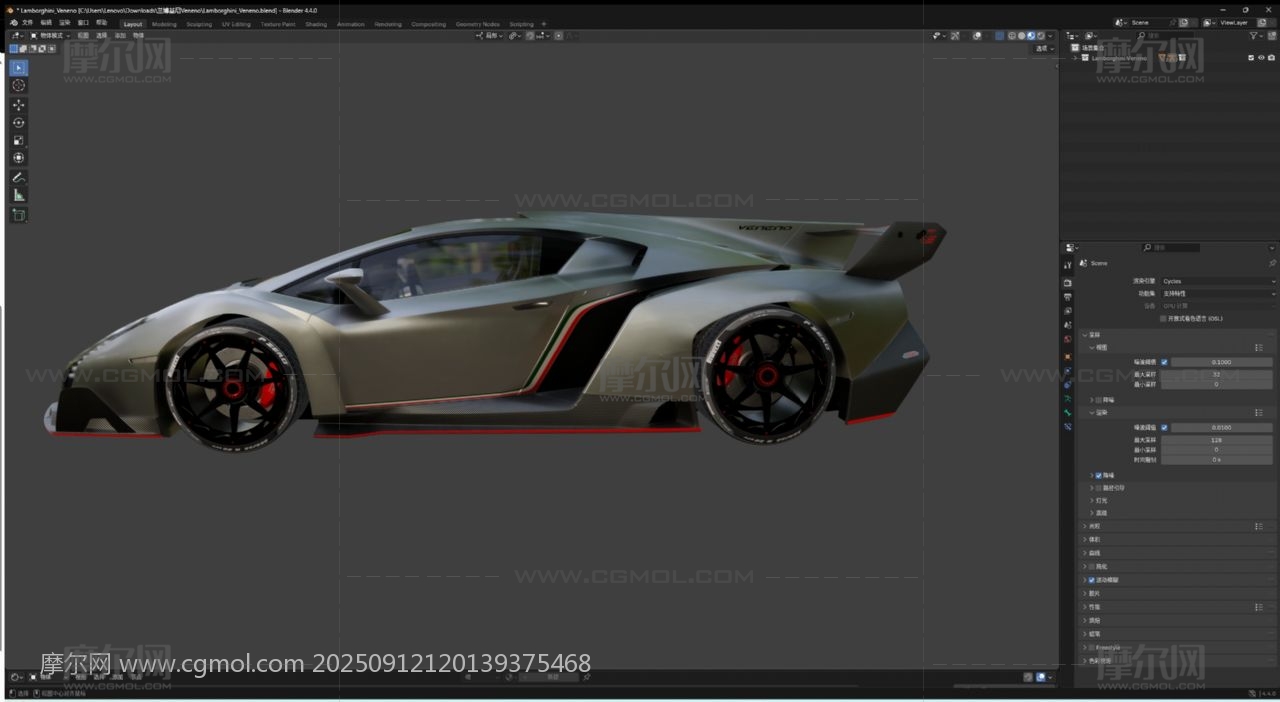Switch to the Shading workspace tab
The image size is (1280, 702).
point(316,24)
